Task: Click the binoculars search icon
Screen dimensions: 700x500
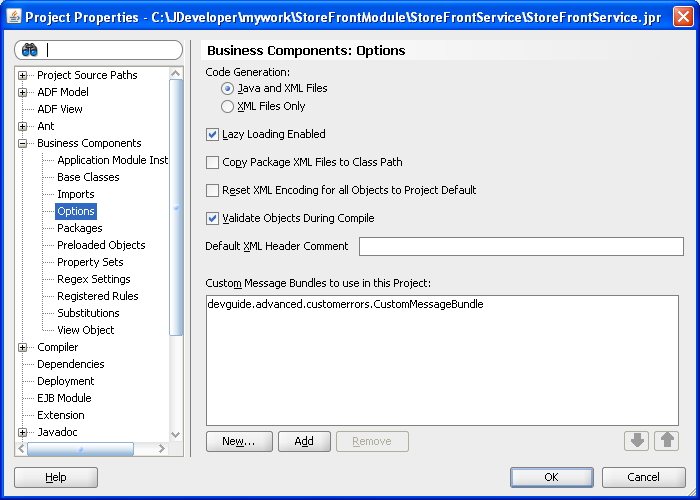Action: pos(29,50)
